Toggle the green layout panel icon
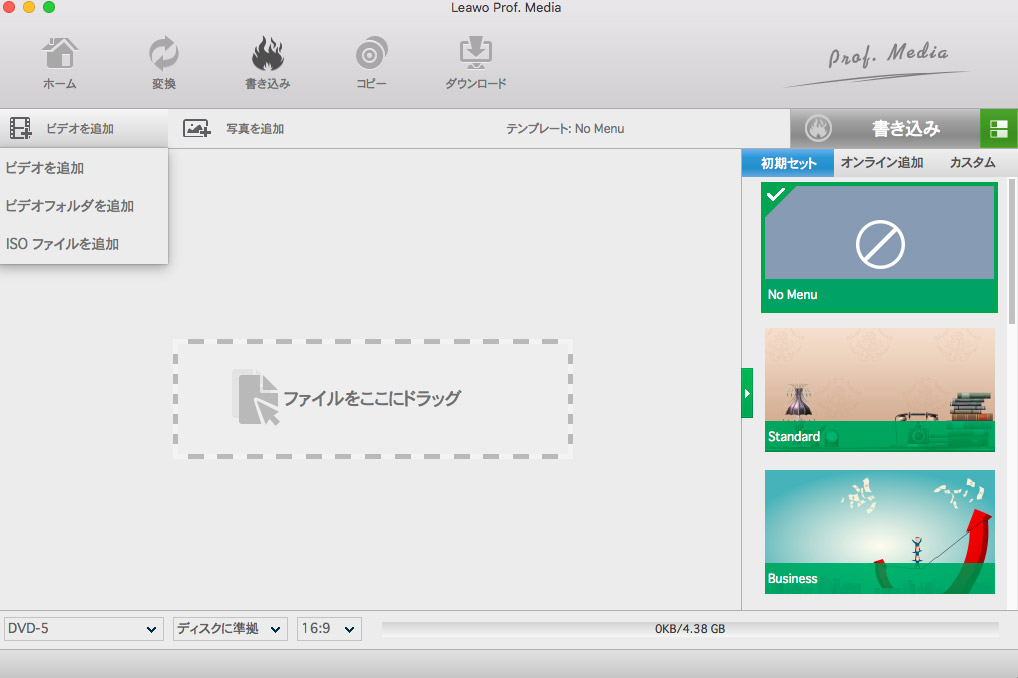1018x678 pixels. (998, 128)
